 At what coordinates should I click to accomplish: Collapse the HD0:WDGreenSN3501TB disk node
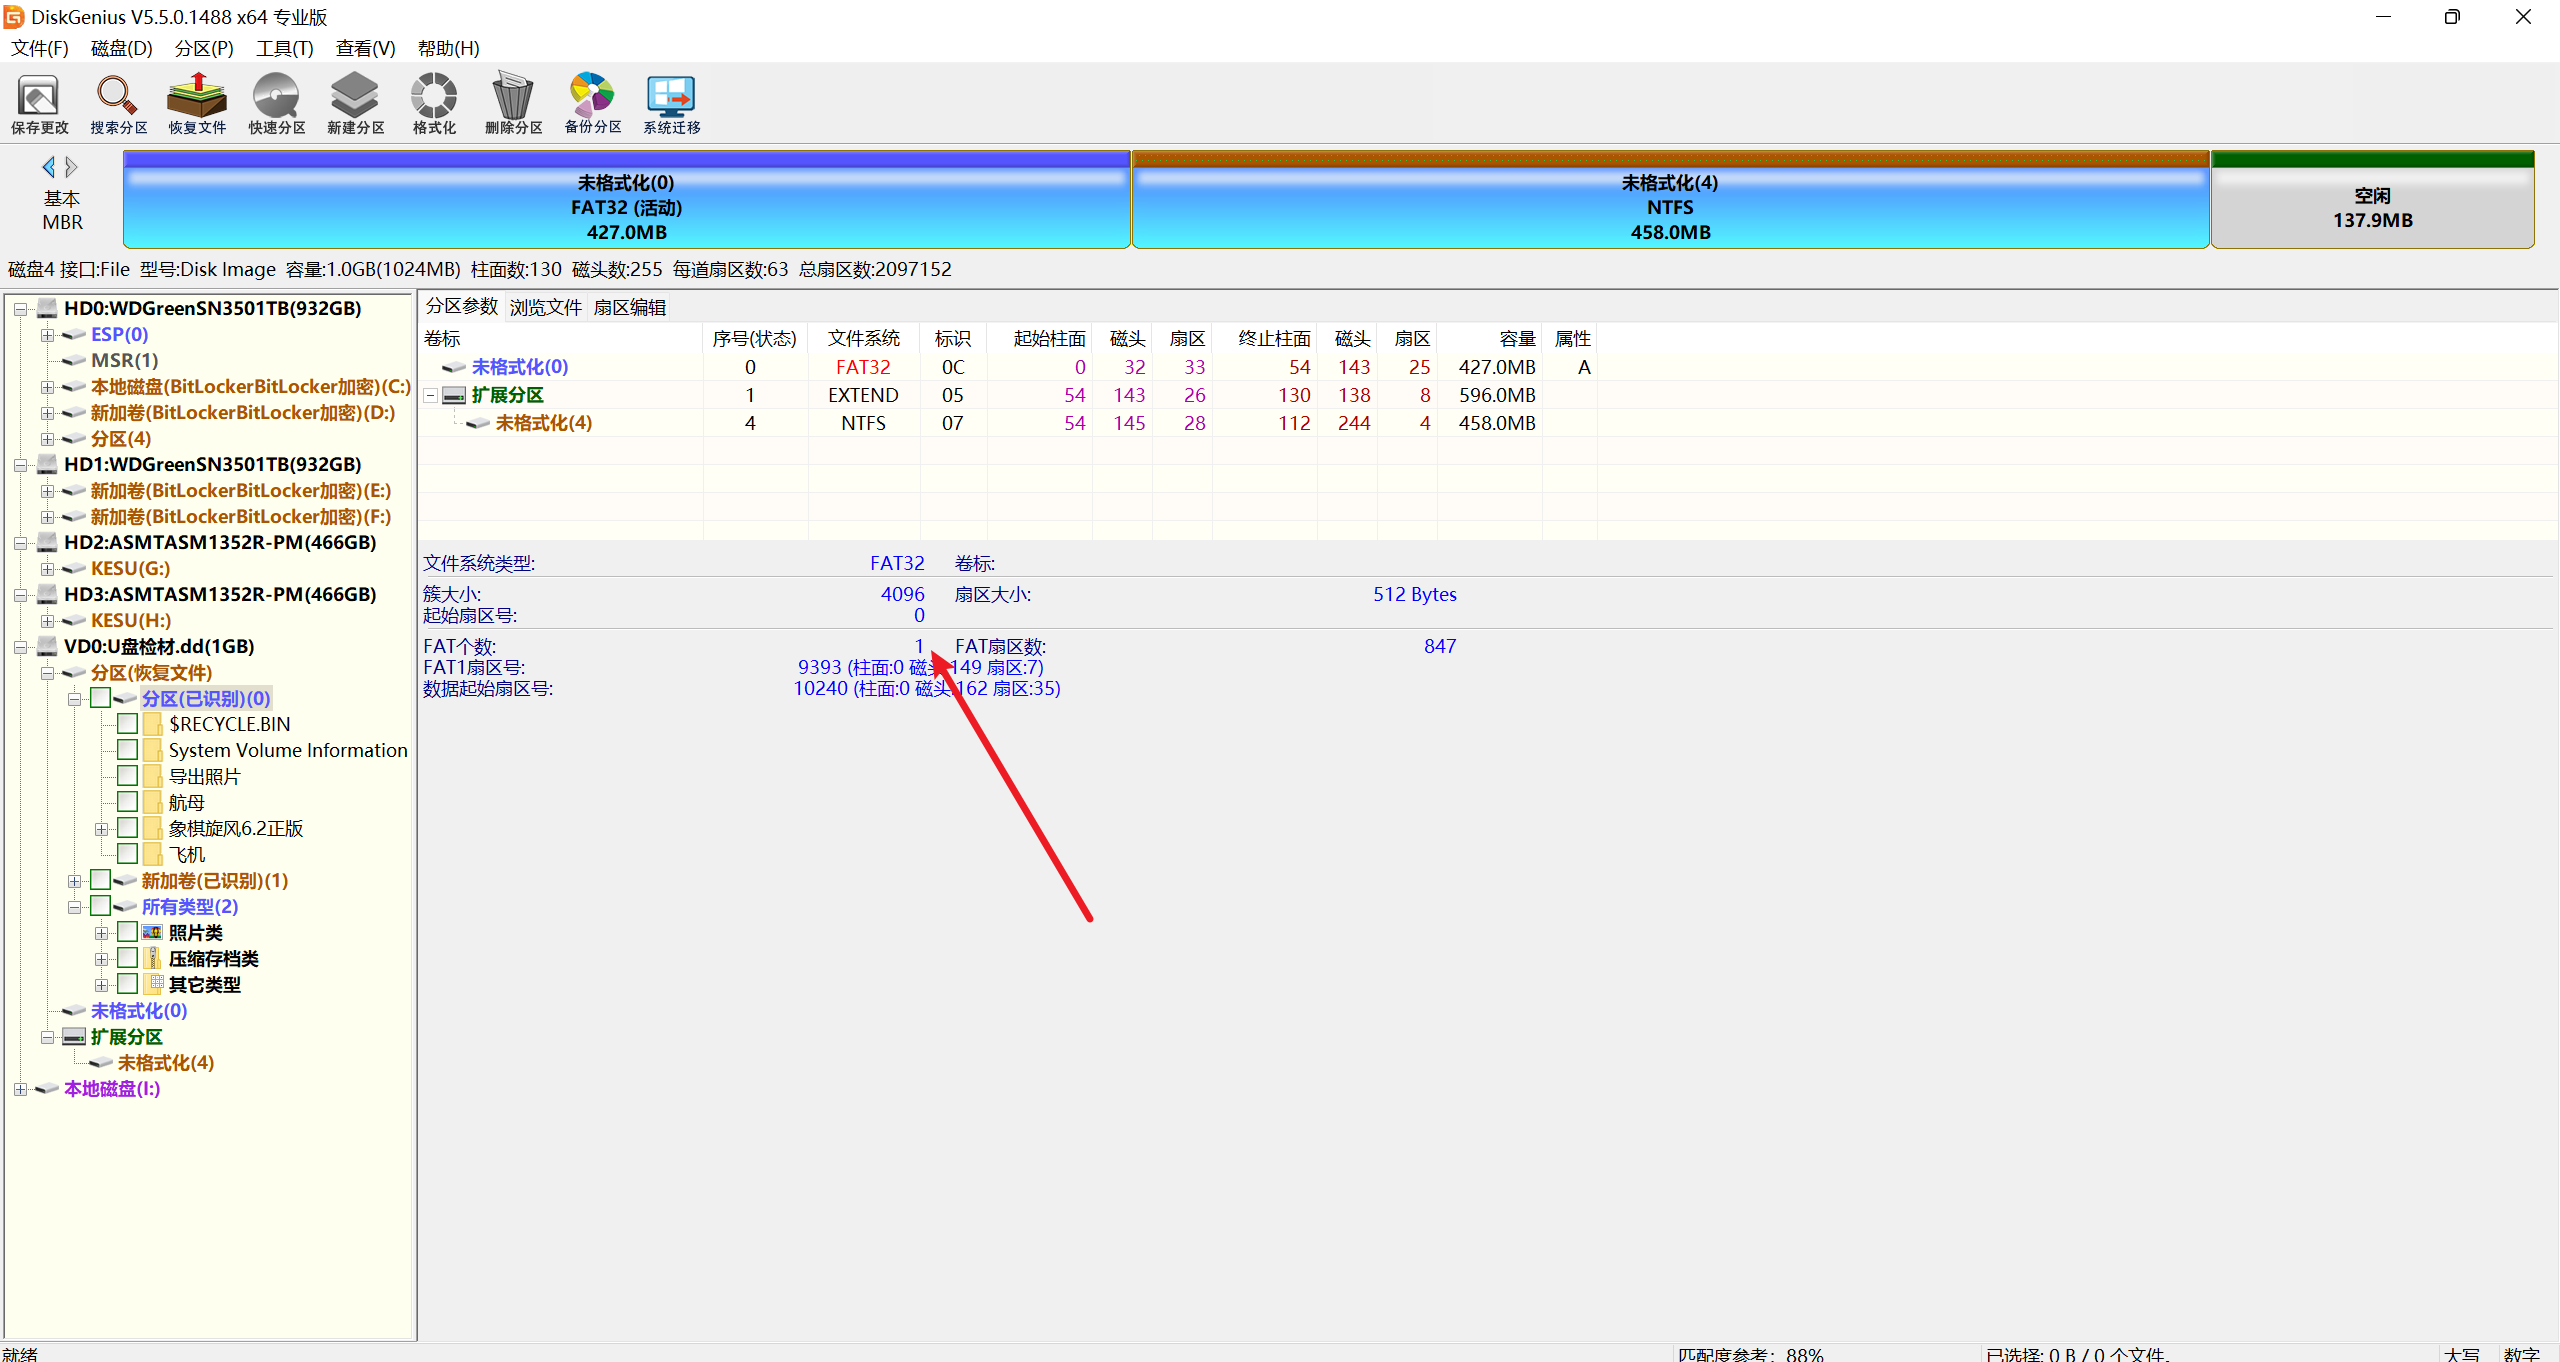click(20, 309)
